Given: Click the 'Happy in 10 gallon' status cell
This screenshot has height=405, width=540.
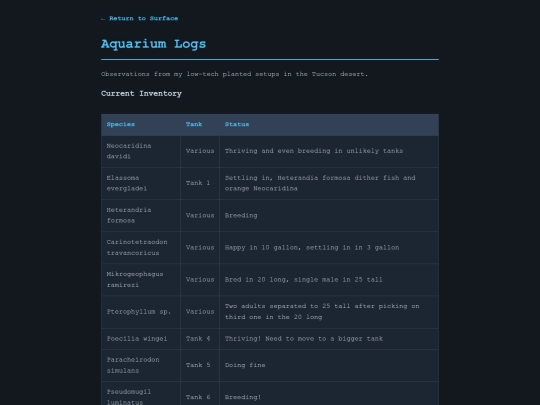Looking at the screenshot, I should tap(329, 247).
